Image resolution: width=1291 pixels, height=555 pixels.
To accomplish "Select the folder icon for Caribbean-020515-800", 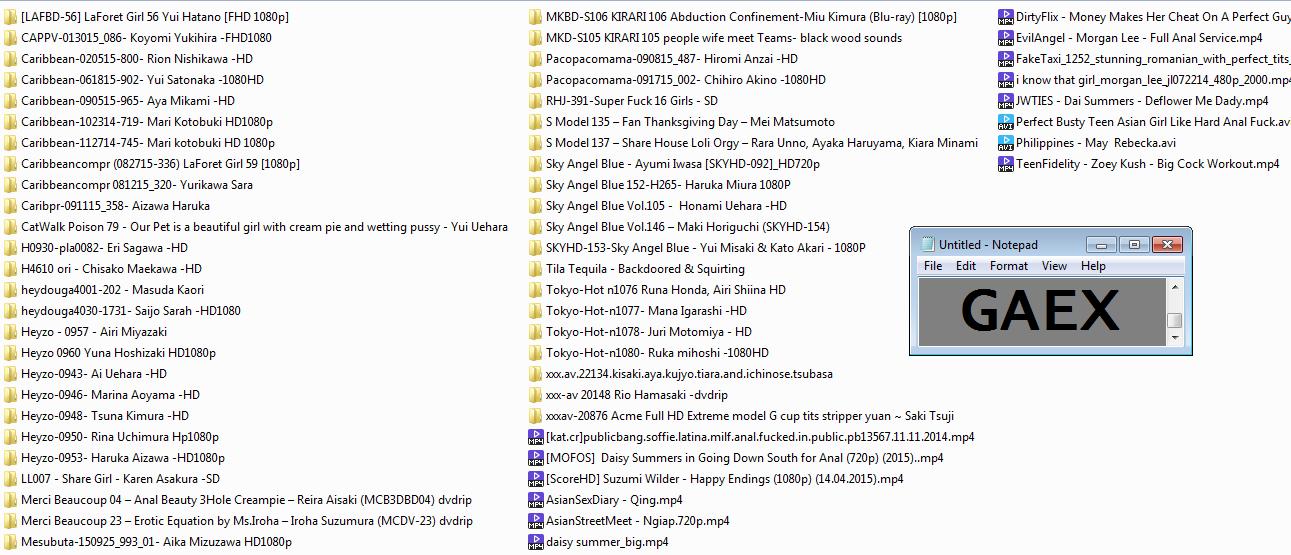I will [x=10, y=59].
